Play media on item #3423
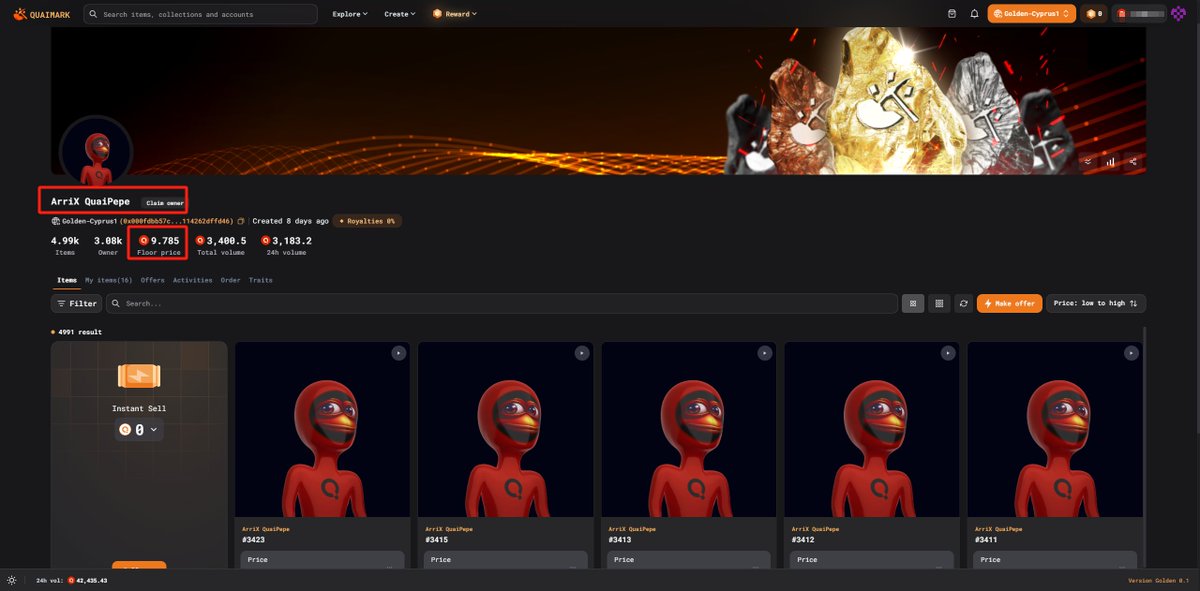The image size is (1200, 591). 398,353
